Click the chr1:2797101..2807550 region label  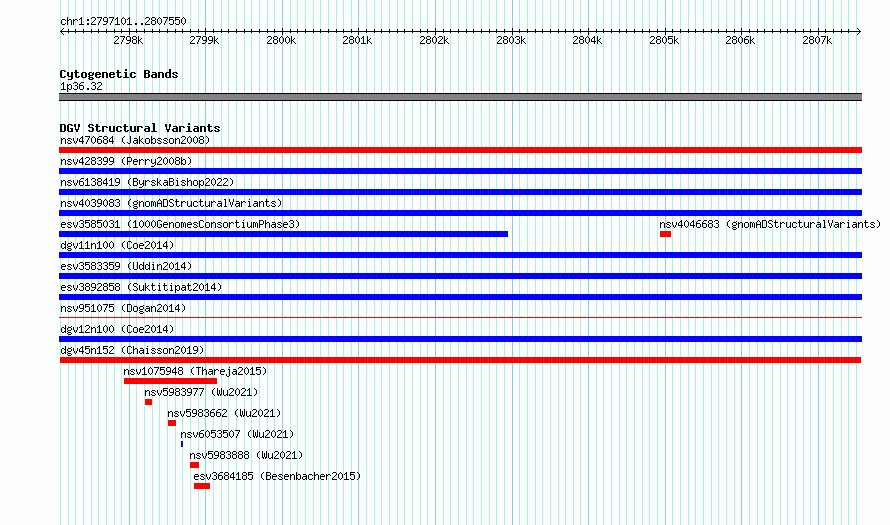[x=123, y=21]
